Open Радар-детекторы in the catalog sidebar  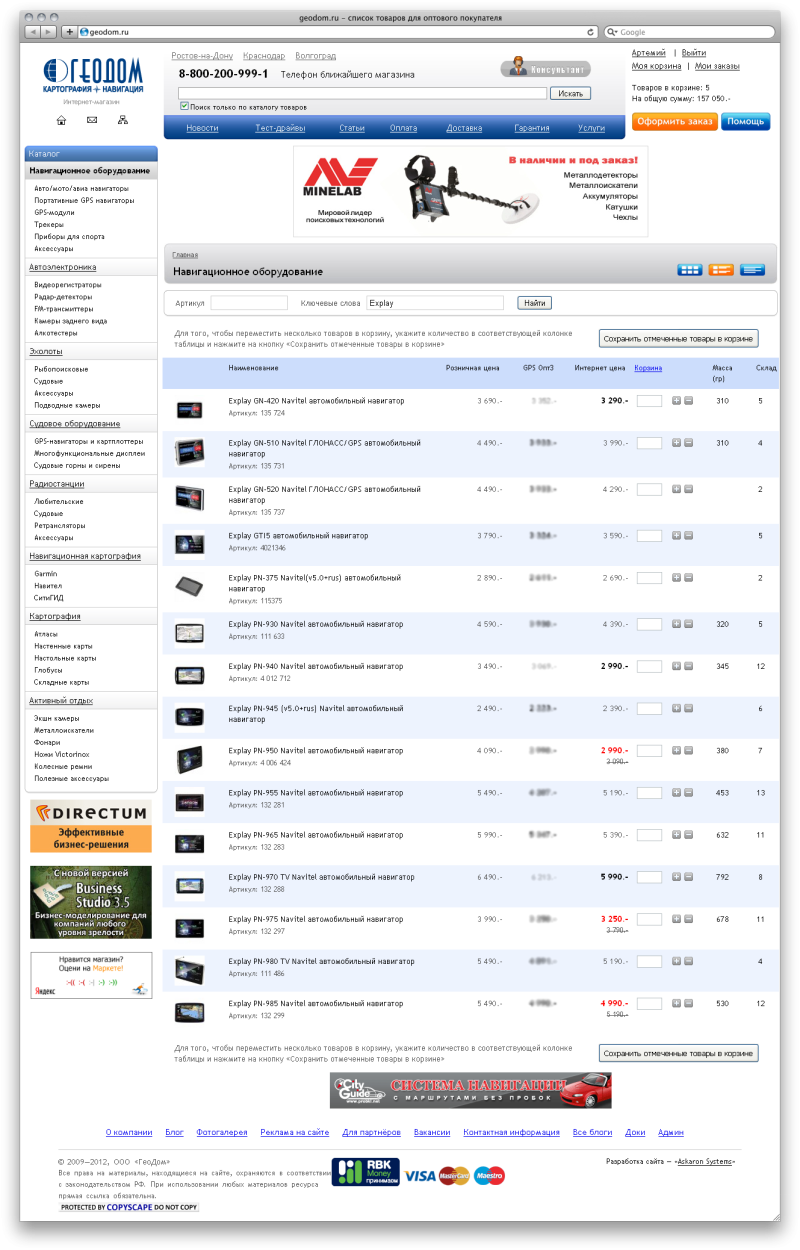click(63, 297)
